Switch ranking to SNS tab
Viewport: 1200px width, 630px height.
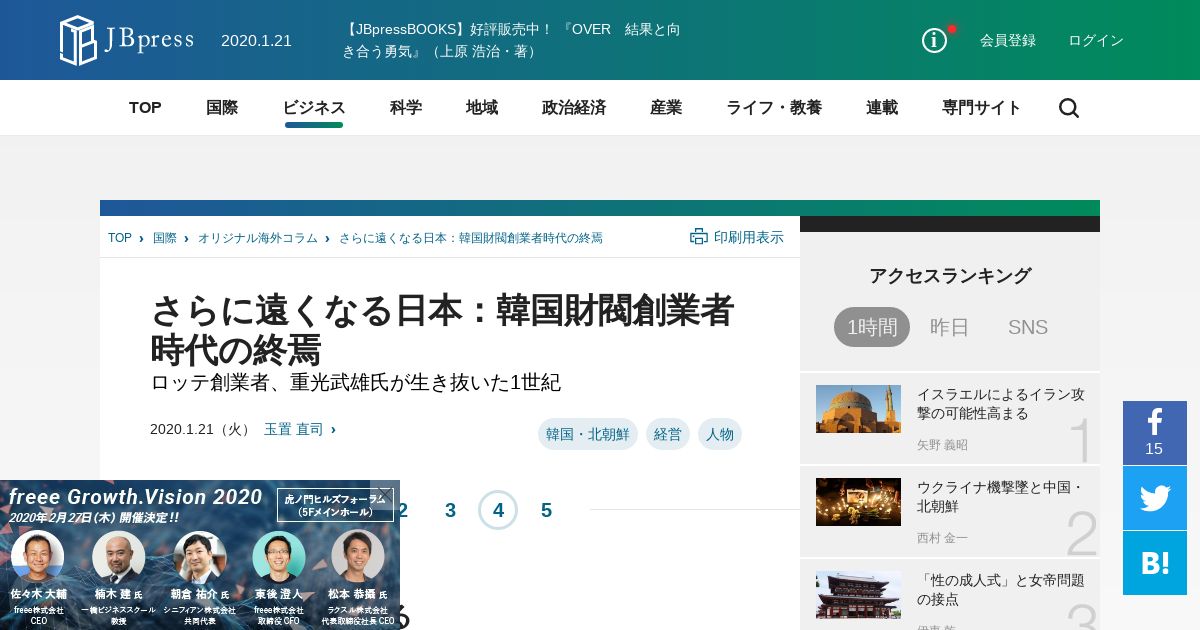(1028, 327)
